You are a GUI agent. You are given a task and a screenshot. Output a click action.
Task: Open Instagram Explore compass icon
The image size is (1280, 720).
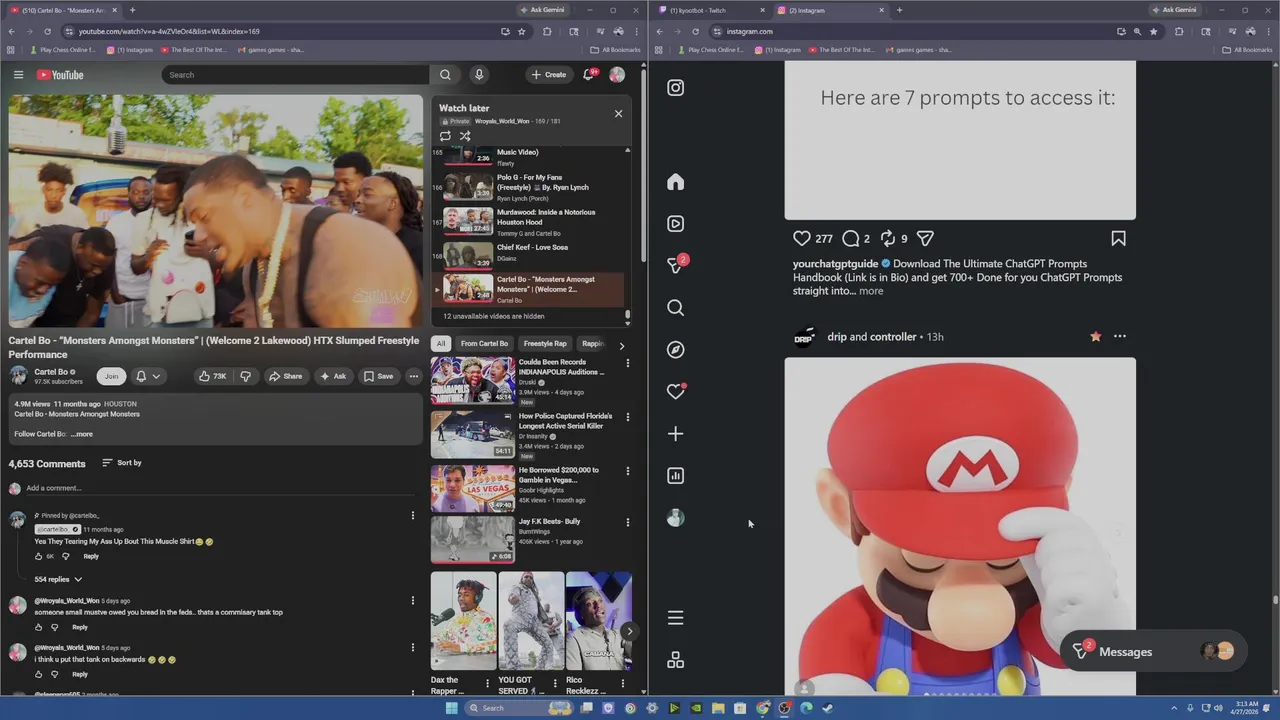click(x=676, y=350)
